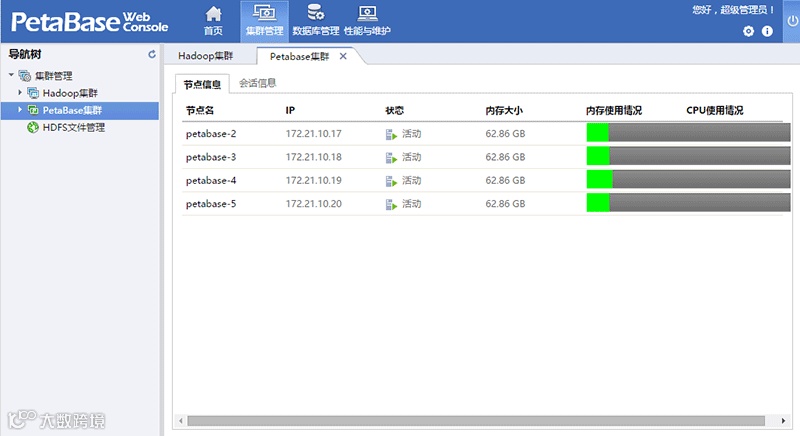This screenshot has width=800, height=436.
Task: Open 性能与维护 performance and maintenance
Action: click(367, 21)
